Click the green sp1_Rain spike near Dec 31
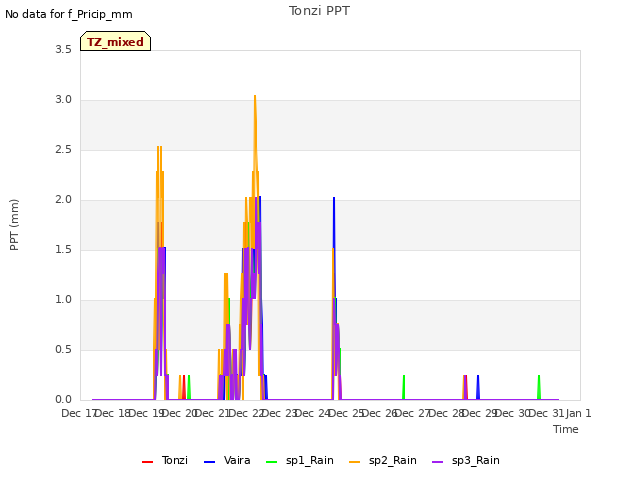640x480 pixels. pos(539,387)
